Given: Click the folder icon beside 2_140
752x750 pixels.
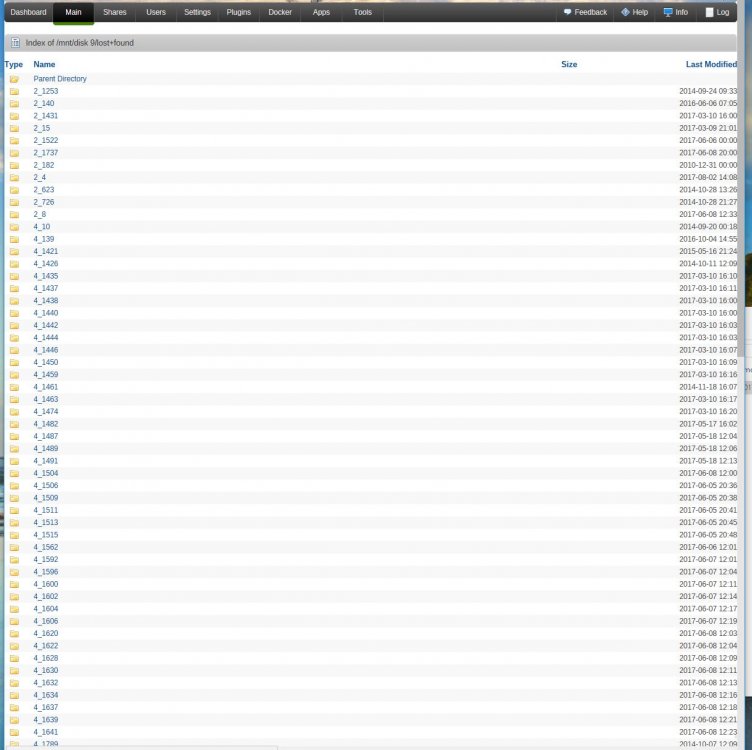Looking at the screenshot, I should [14, 104].
